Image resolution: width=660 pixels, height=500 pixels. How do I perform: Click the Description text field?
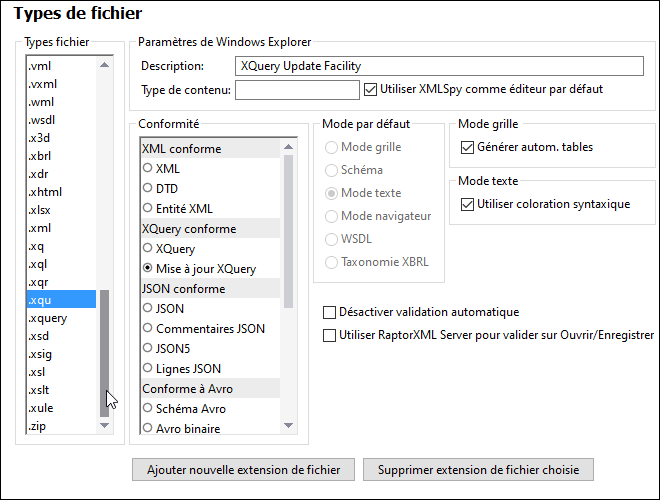(x=439, y=66)
